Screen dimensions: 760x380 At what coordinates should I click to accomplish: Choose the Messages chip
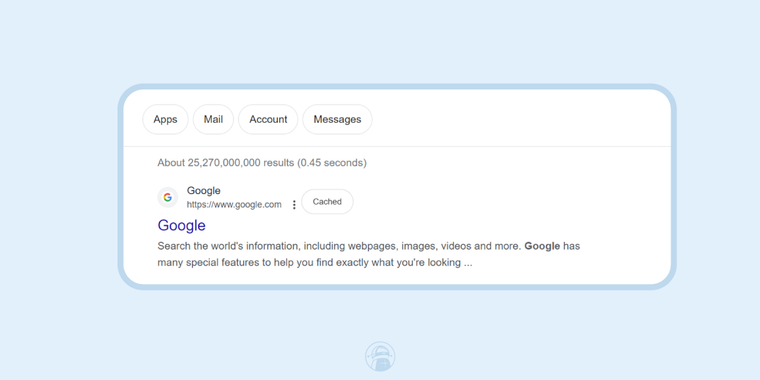tap(337, 119)
